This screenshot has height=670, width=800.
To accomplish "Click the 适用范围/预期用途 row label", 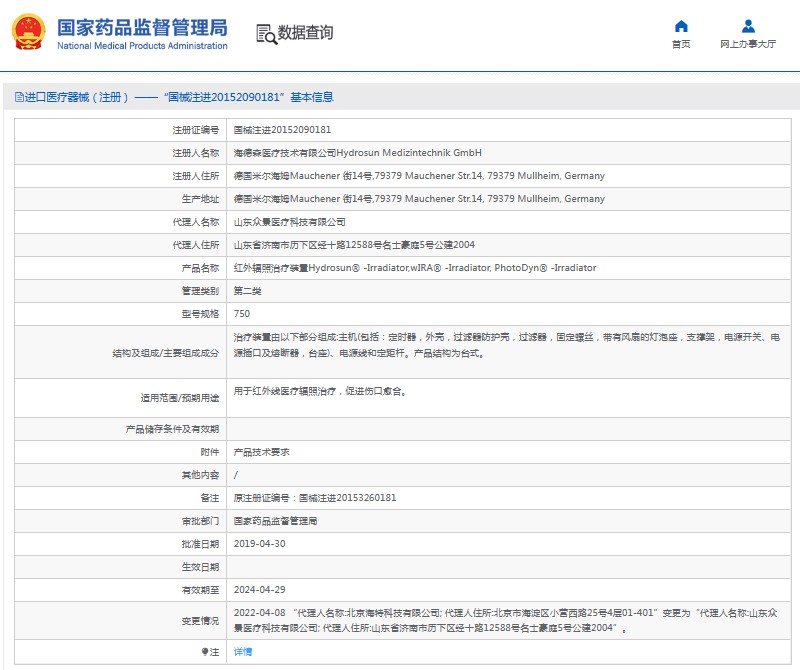I will tap(180, 398).
